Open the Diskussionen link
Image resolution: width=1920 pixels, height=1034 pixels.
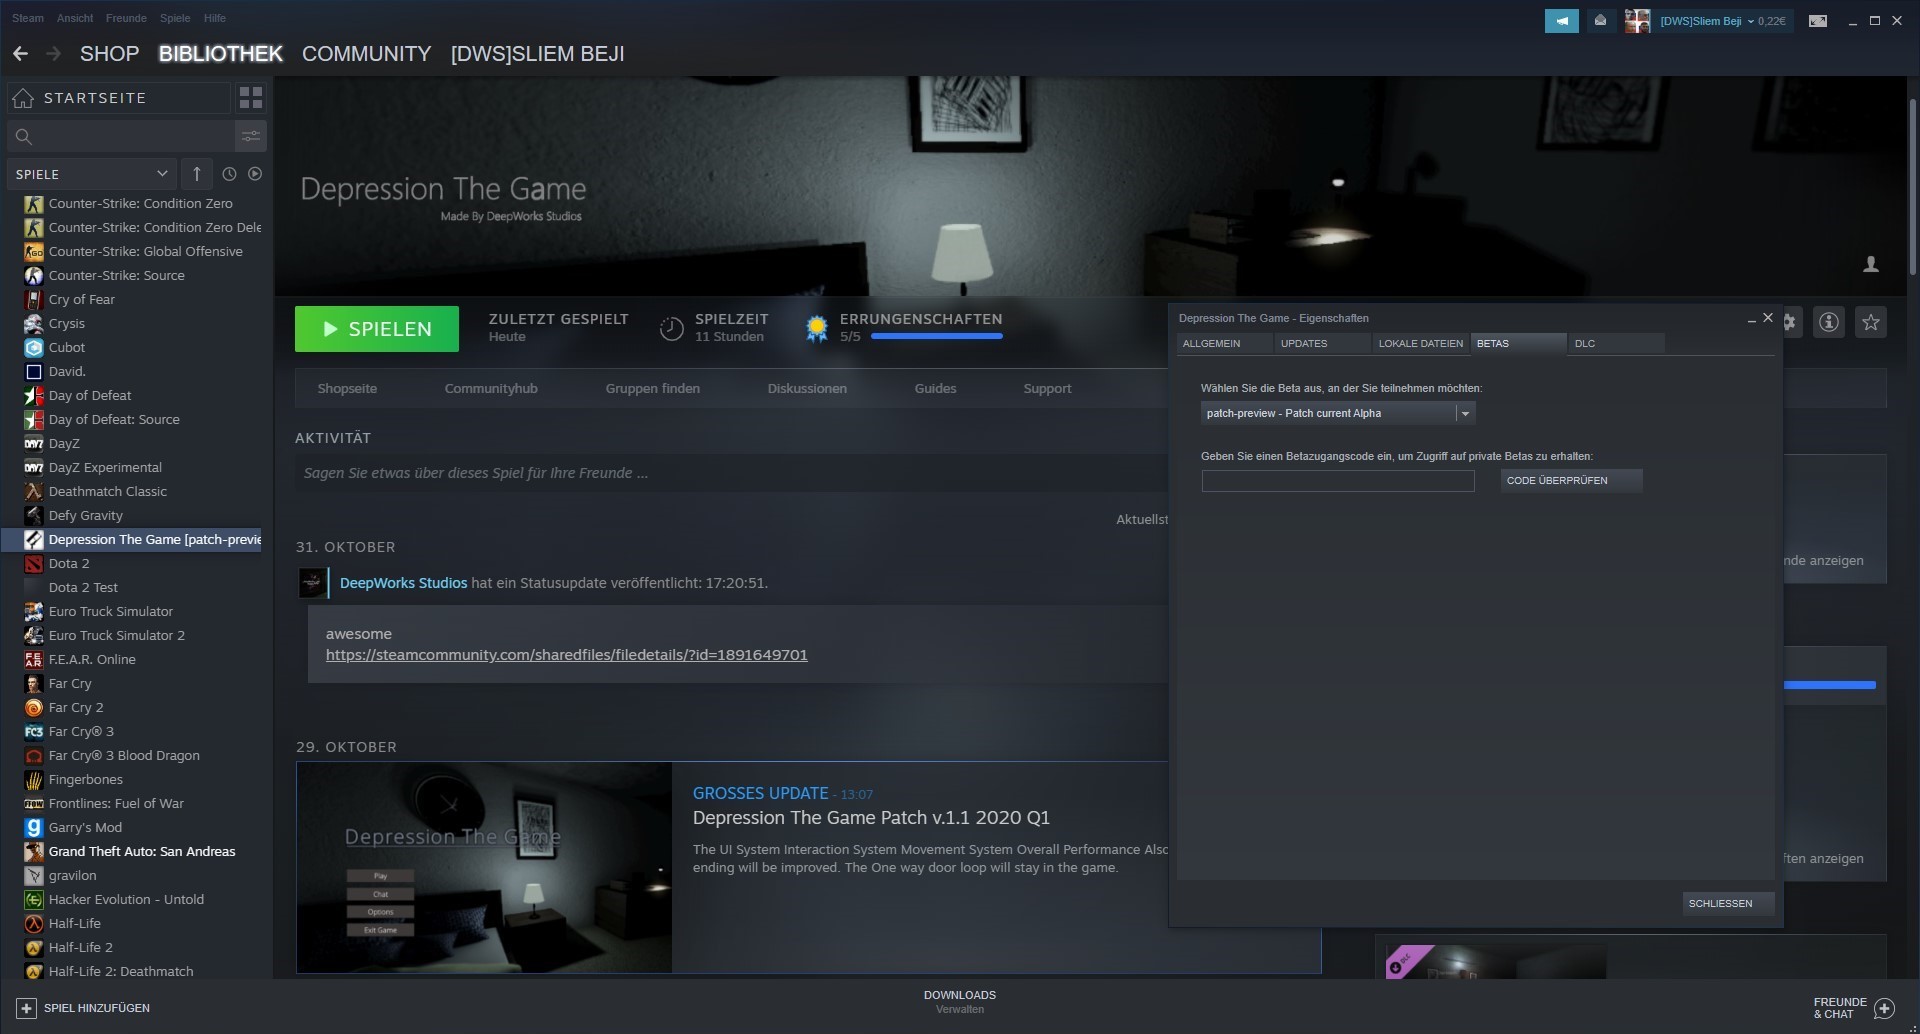click(x=807, y=388)
